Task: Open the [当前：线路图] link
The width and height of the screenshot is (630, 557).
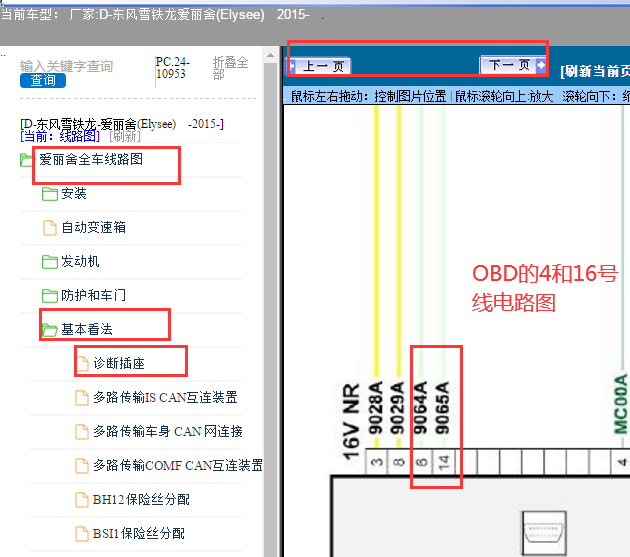Action: (x=60, y=137)
